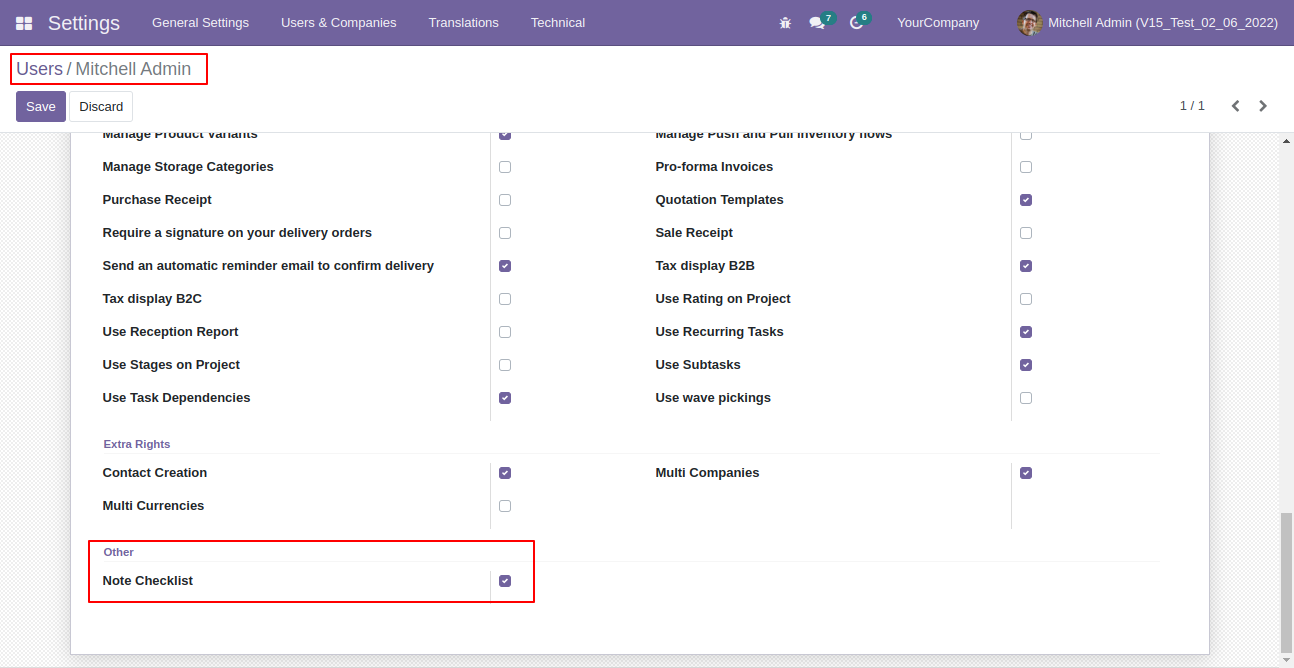The width and height of the screenshot is (1294, 668).
Task: Go to the previous record arrow
Action: pos(1236,106)
